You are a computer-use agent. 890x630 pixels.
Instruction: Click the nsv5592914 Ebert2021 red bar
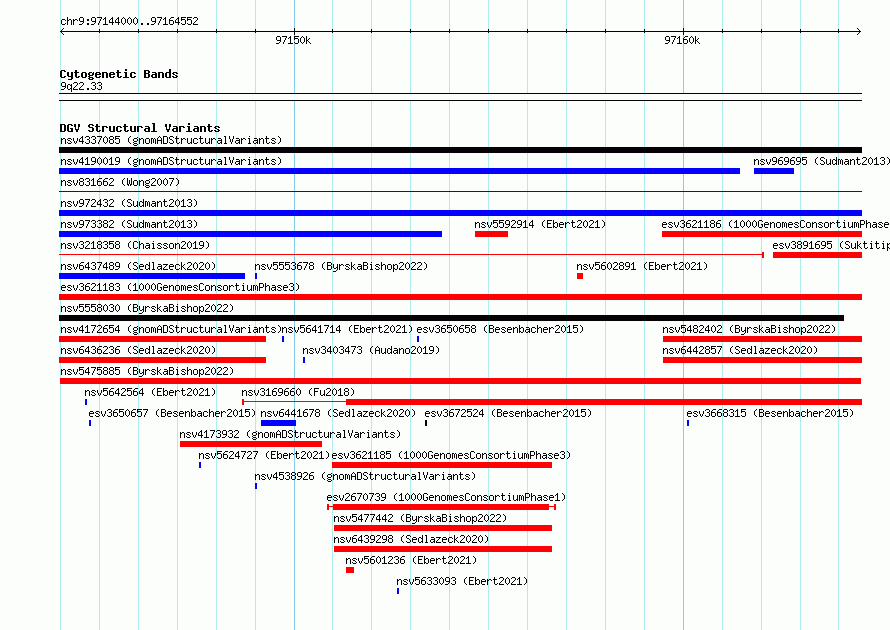coord(492,234)
